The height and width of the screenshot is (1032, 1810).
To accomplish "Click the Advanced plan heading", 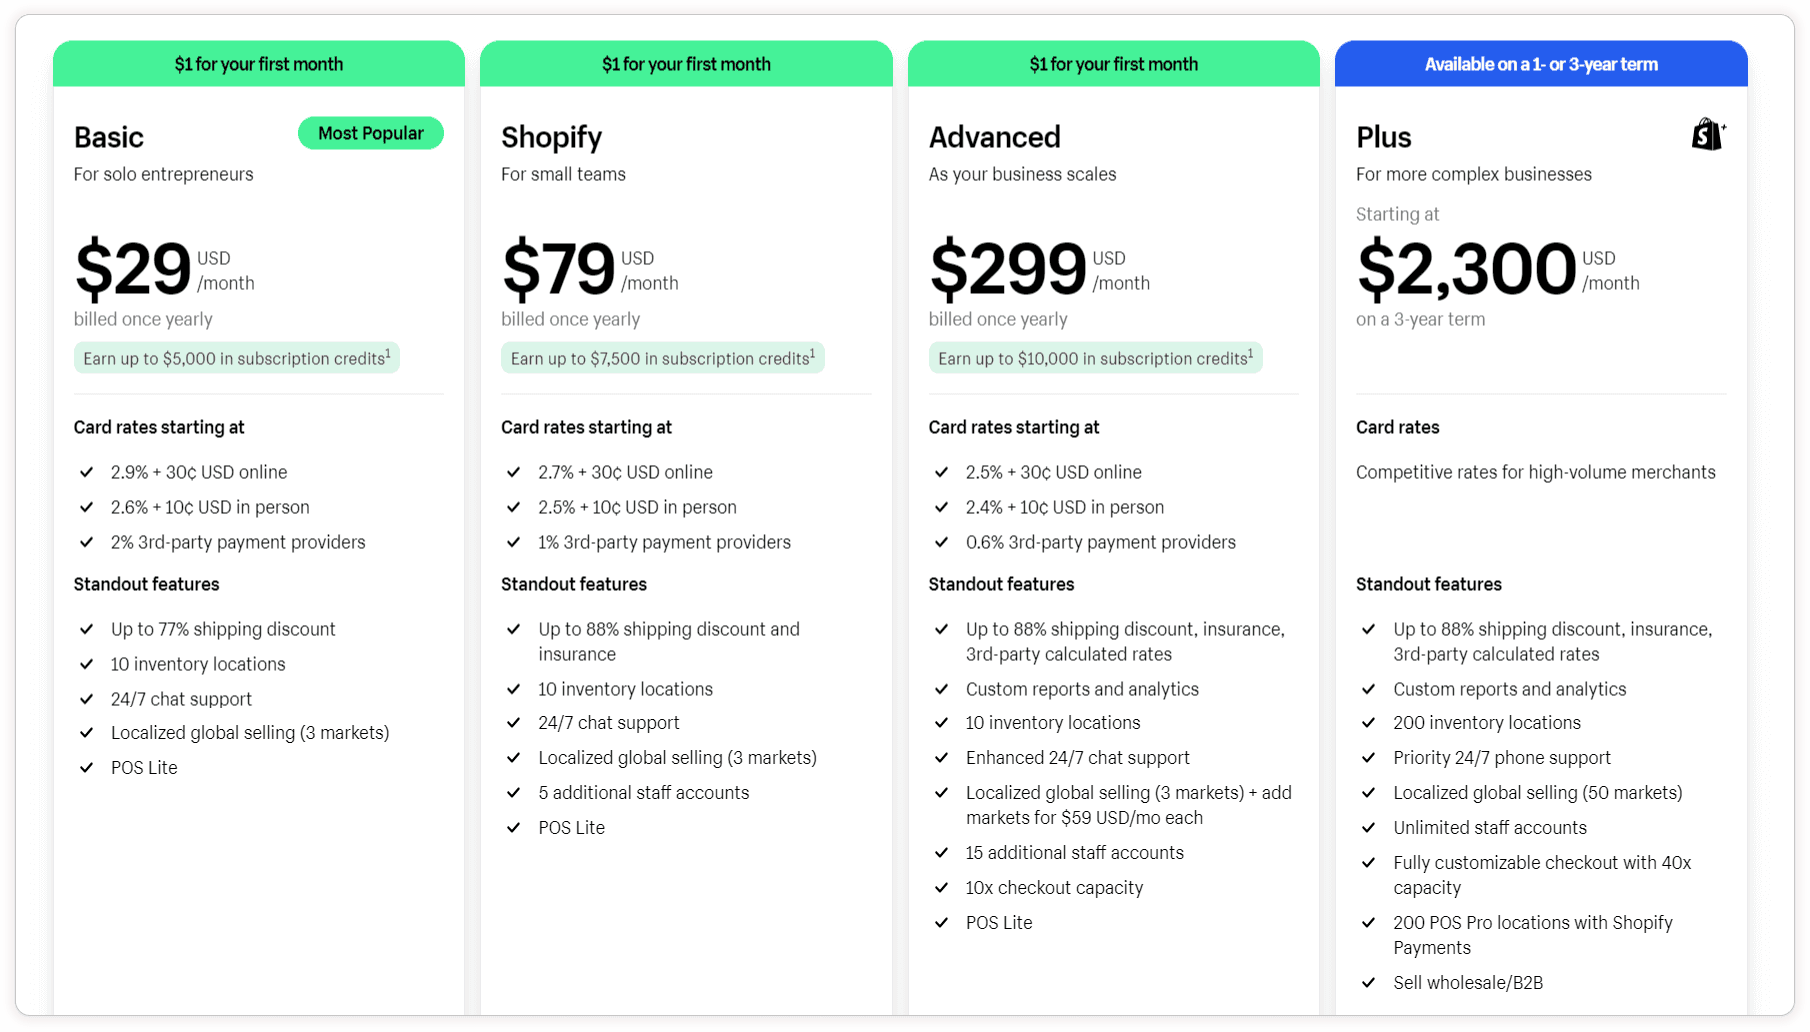I will coord(994,137).
